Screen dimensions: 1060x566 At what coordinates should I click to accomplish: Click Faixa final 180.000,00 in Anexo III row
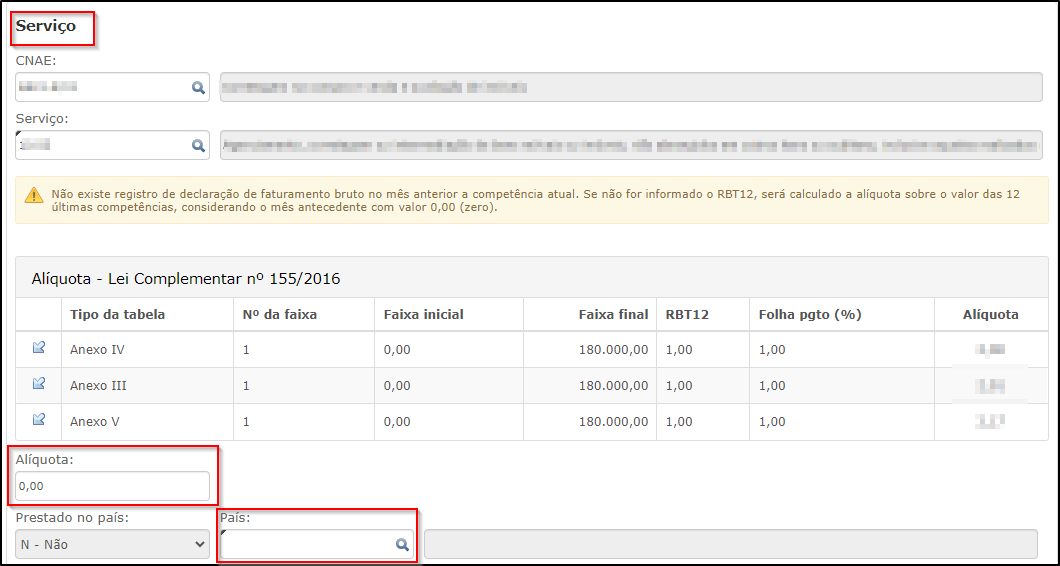[x=614, y=386]
